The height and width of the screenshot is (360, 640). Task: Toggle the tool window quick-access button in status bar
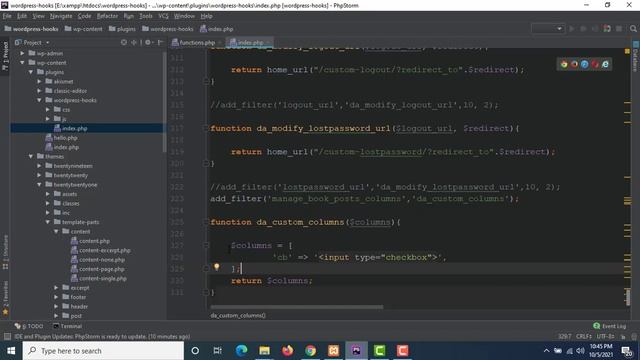[7, 336]
